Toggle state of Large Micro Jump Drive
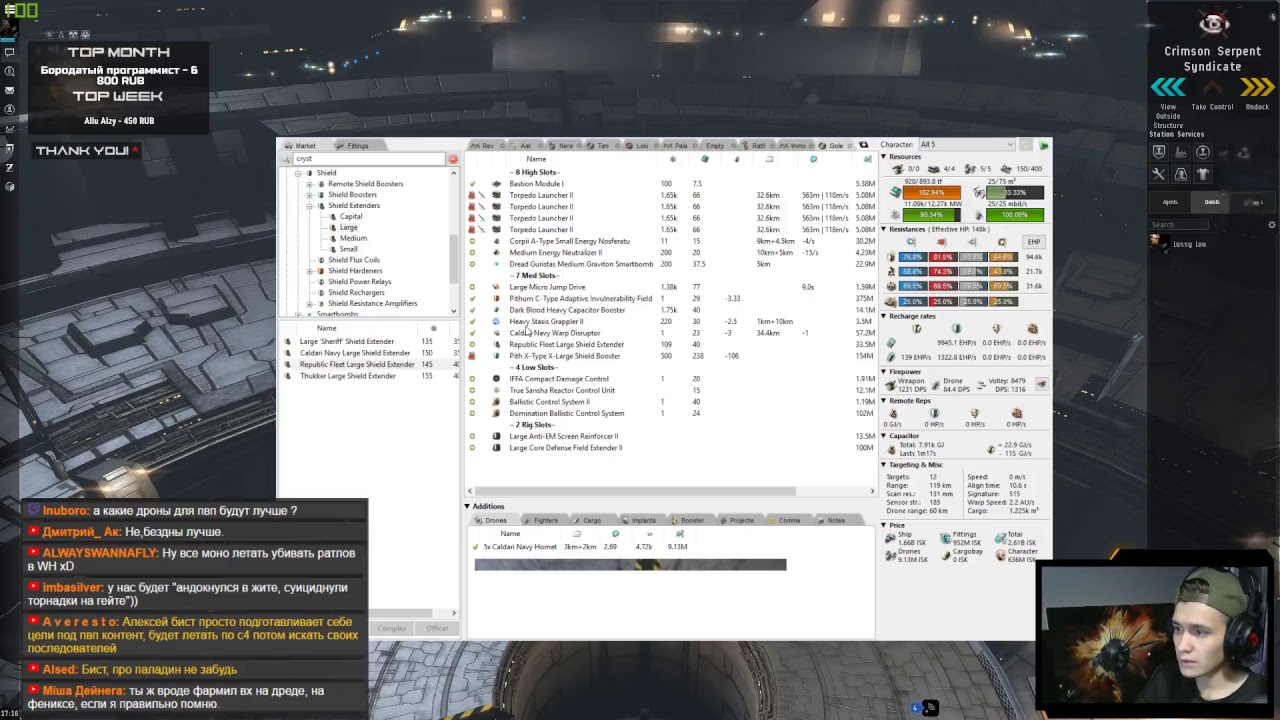The height and width of the screenshot is (720, 1280). (x=473, y=287)
